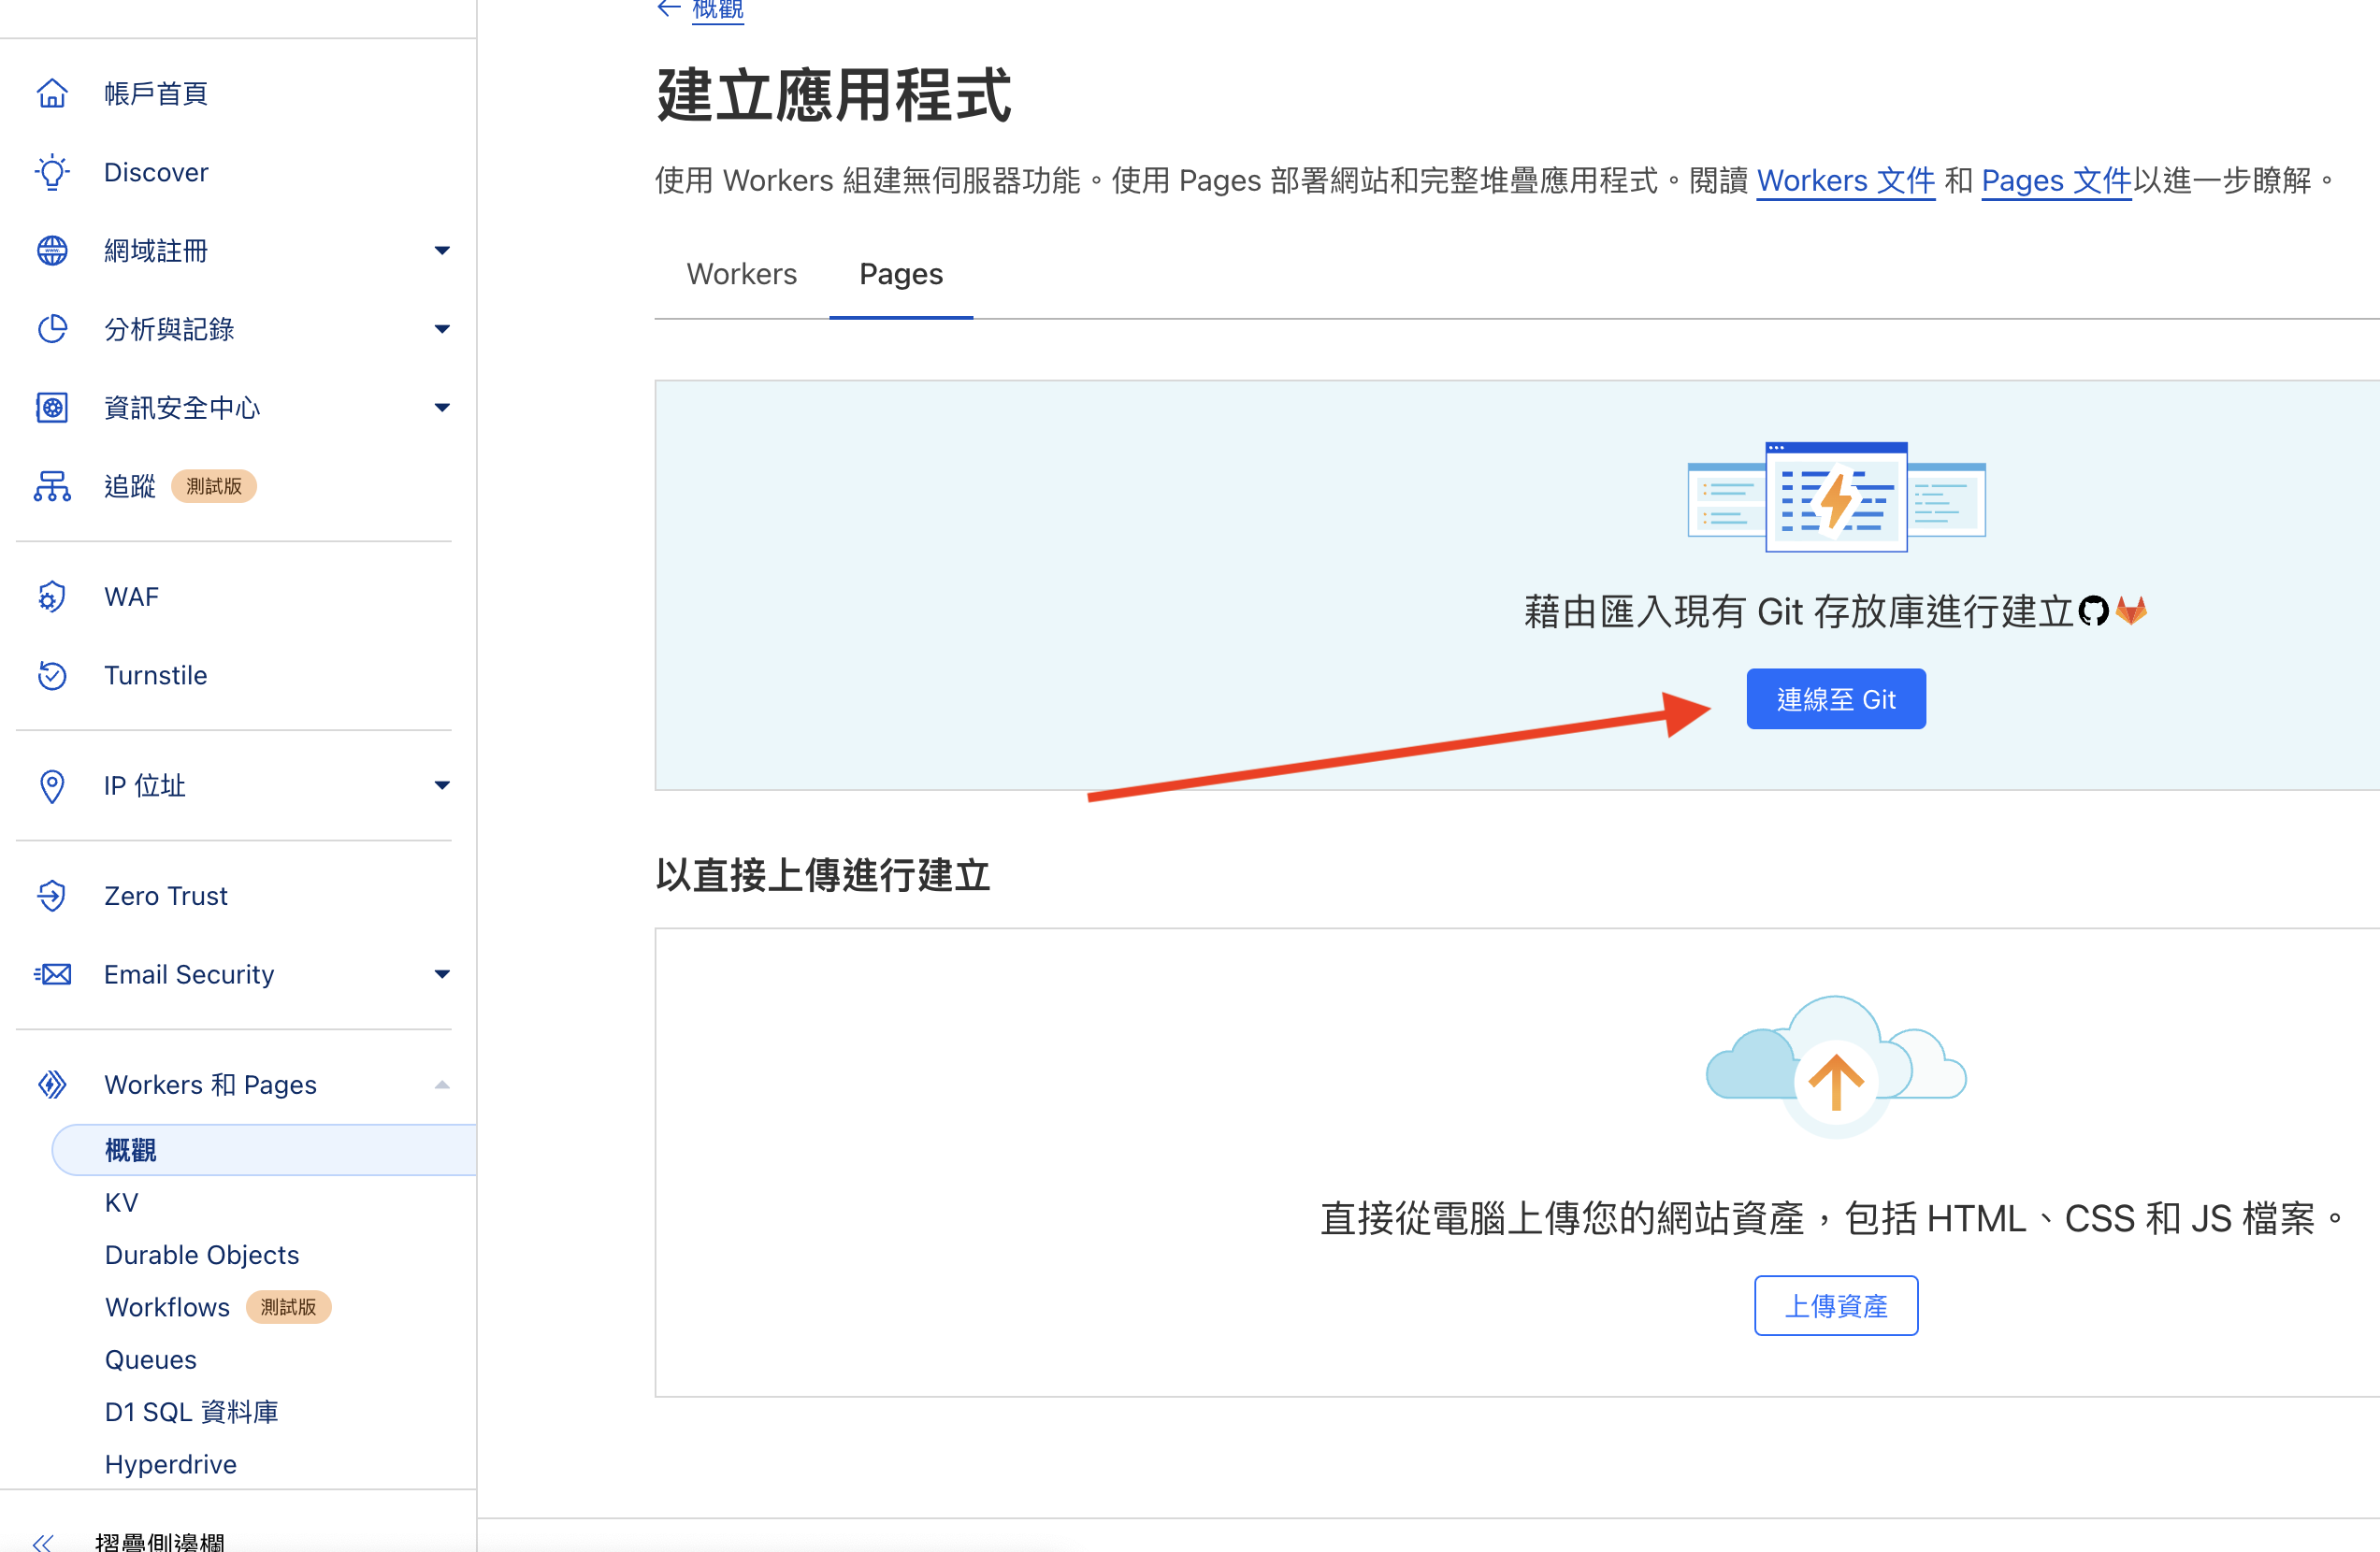Click the Zero Trust icon
This screenshot has height=1552, width=2380.
[52, 895]
